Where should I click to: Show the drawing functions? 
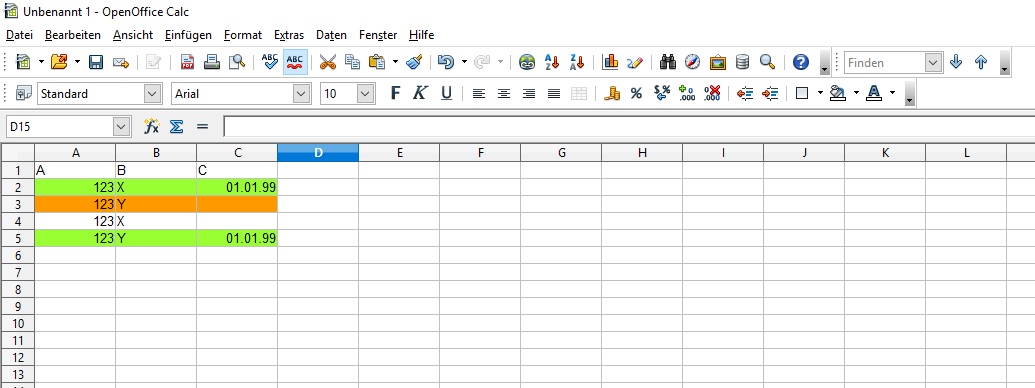click(x=635, y=62)
